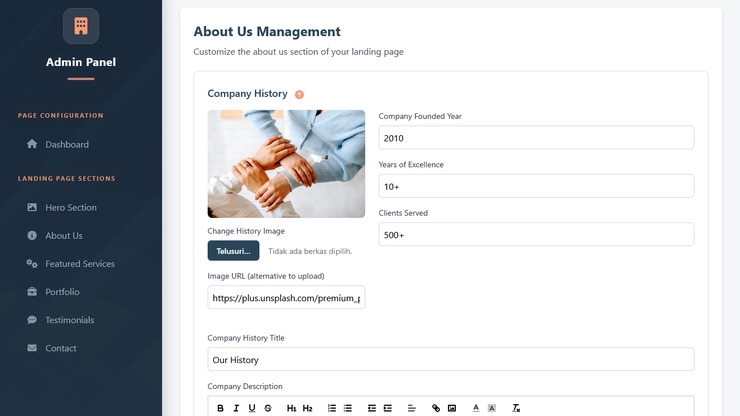This screenshot has height=416, width=740.
Task: Click the Bold formatting icon
Action: (220, 408)
